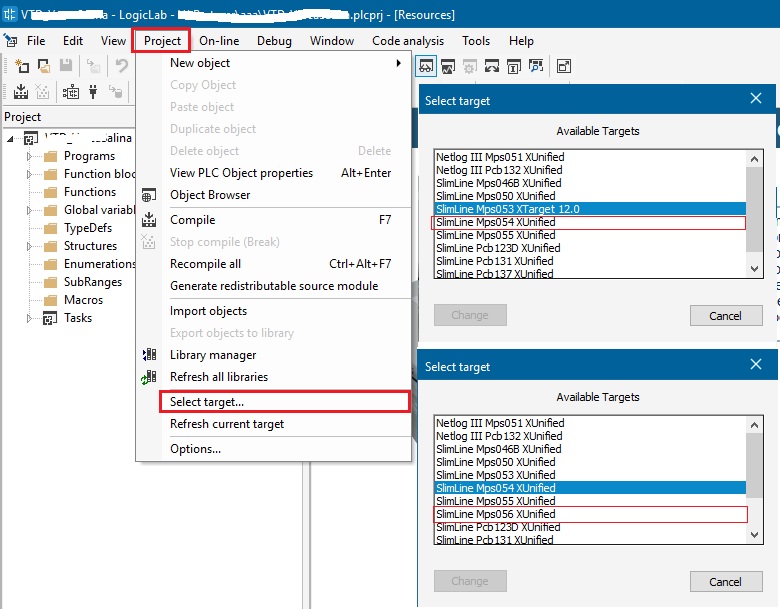The image size is (780, 609).
Task: Click the Undo arrow toolbar icon
Action: (x=121, y=66)
